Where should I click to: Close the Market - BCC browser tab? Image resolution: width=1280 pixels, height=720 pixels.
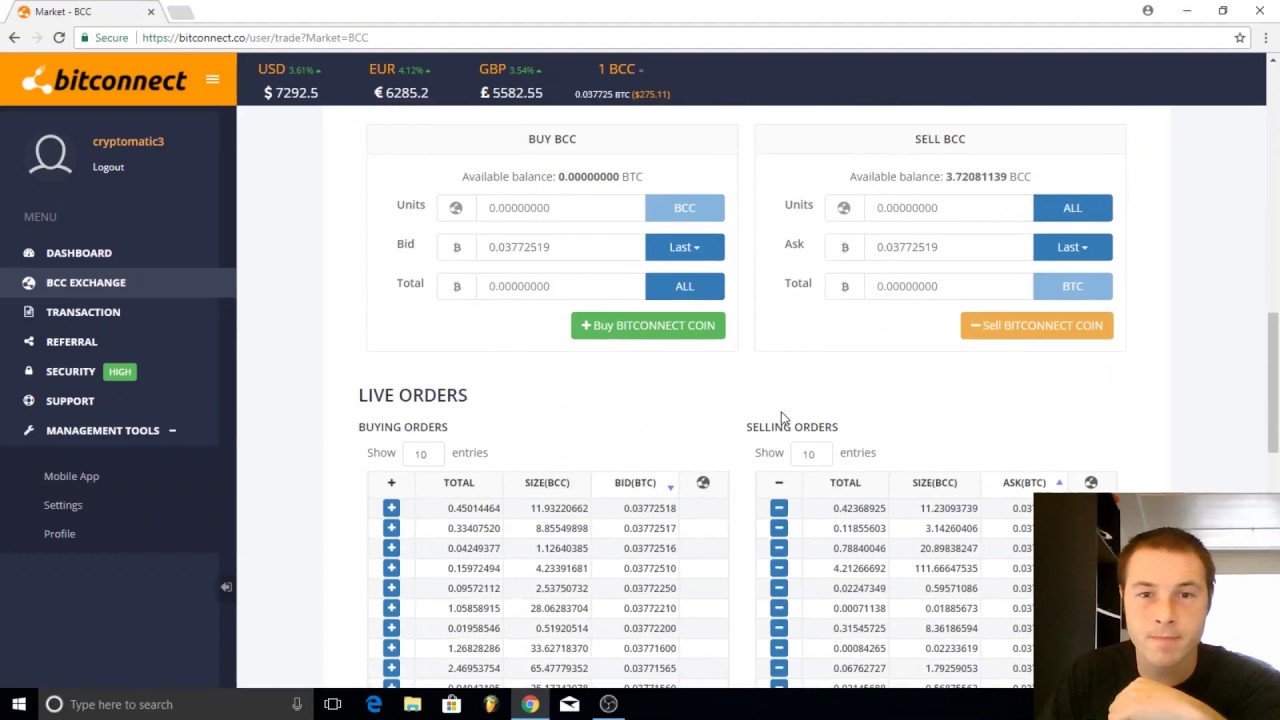tap(151, 12)
